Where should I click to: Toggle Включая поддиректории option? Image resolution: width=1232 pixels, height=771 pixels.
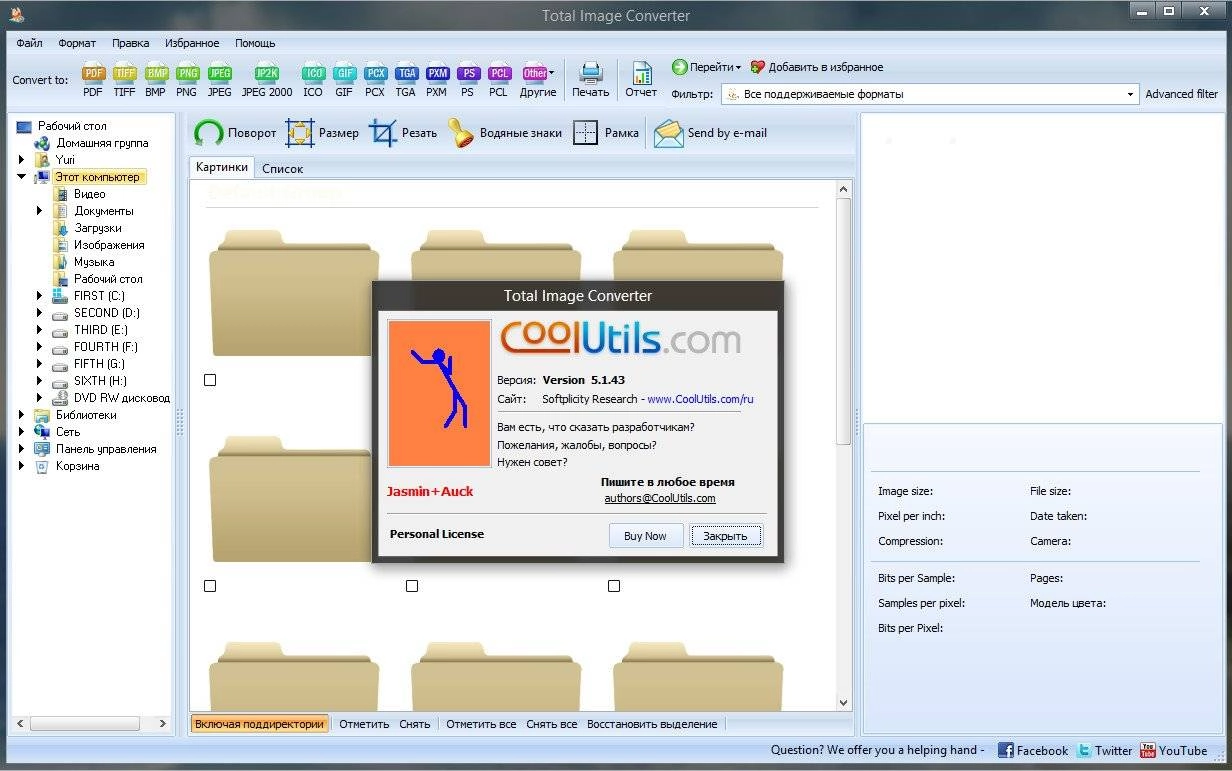(259, 724)
